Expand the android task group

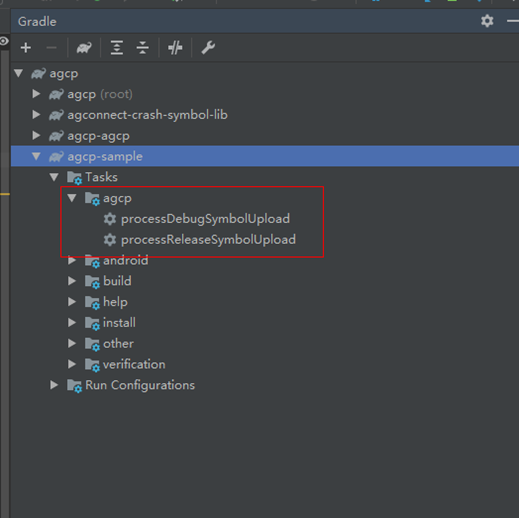coord(72,260)
